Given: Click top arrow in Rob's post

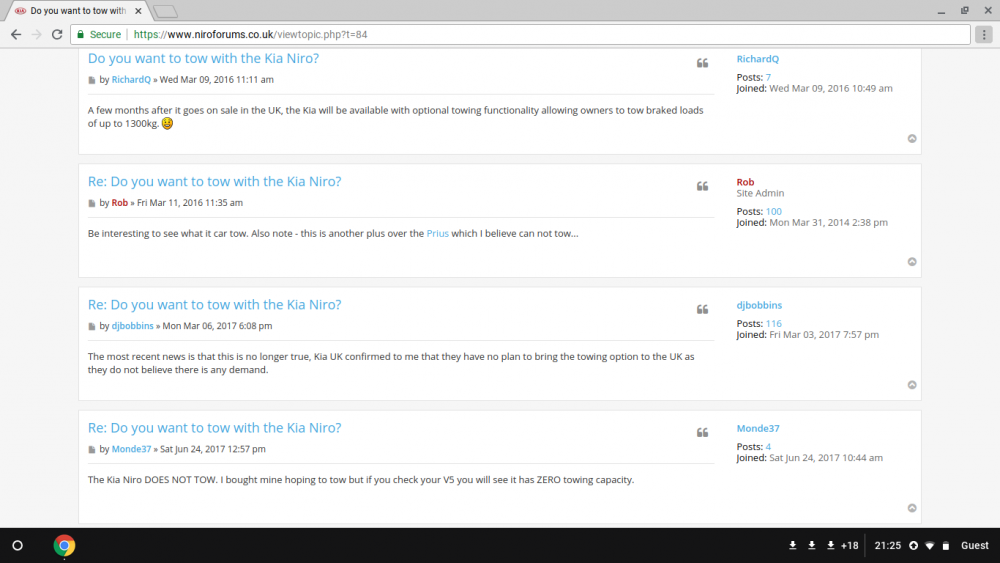Looking at the screenshot, I should 912,261.
